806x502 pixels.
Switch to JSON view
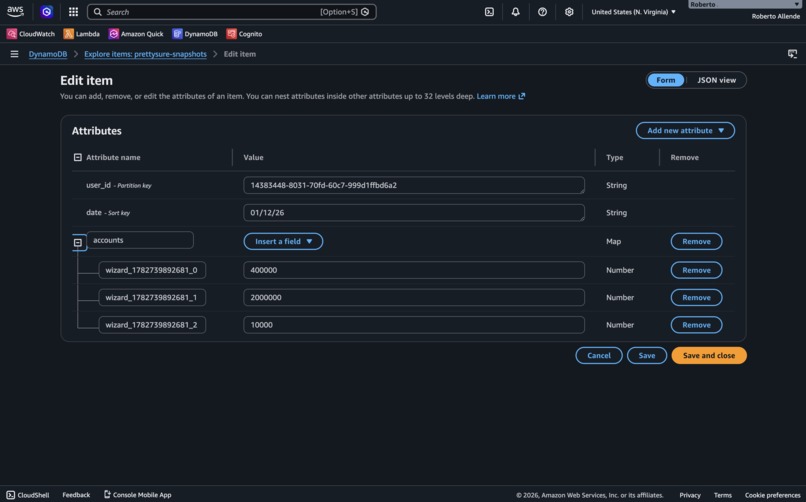pyautogui.click(x=716, y=80)
